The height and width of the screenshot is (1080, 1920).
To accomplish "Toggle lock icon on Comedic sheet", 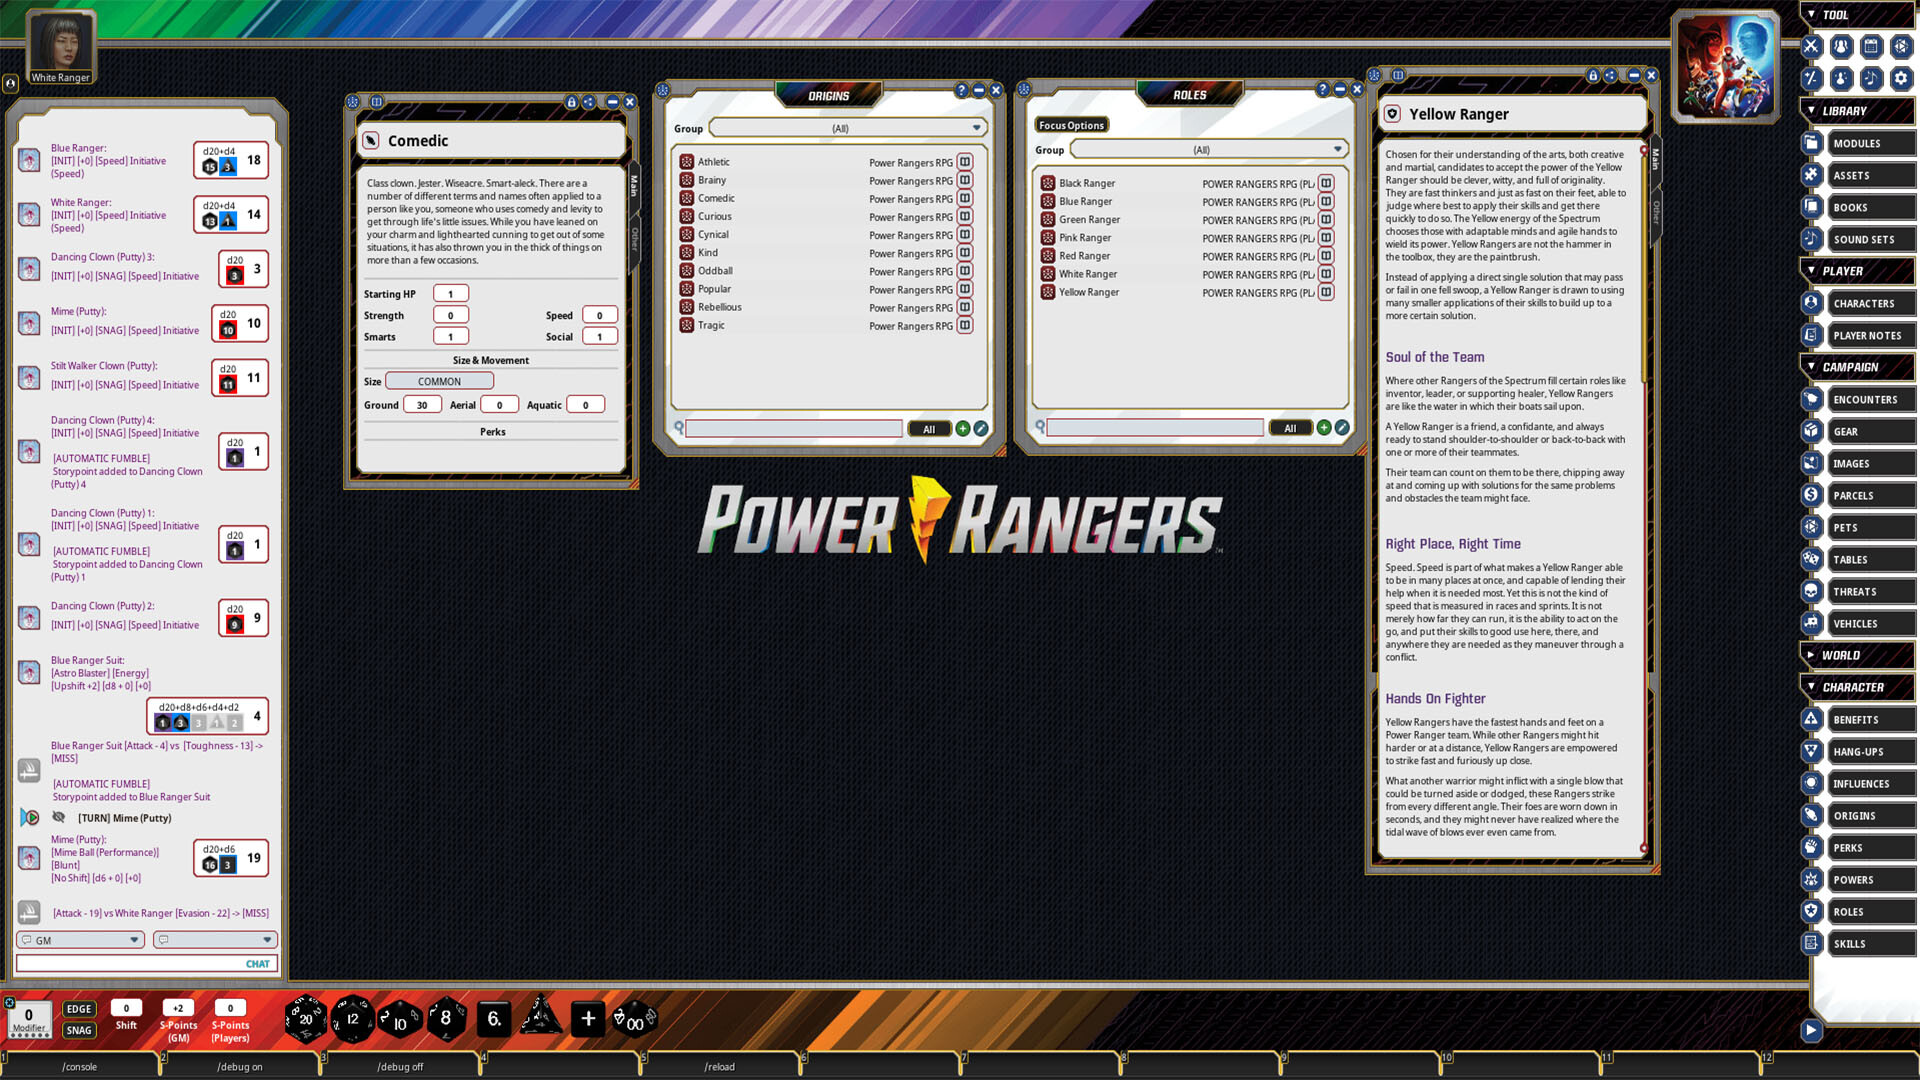I will (x=571, y=102).
